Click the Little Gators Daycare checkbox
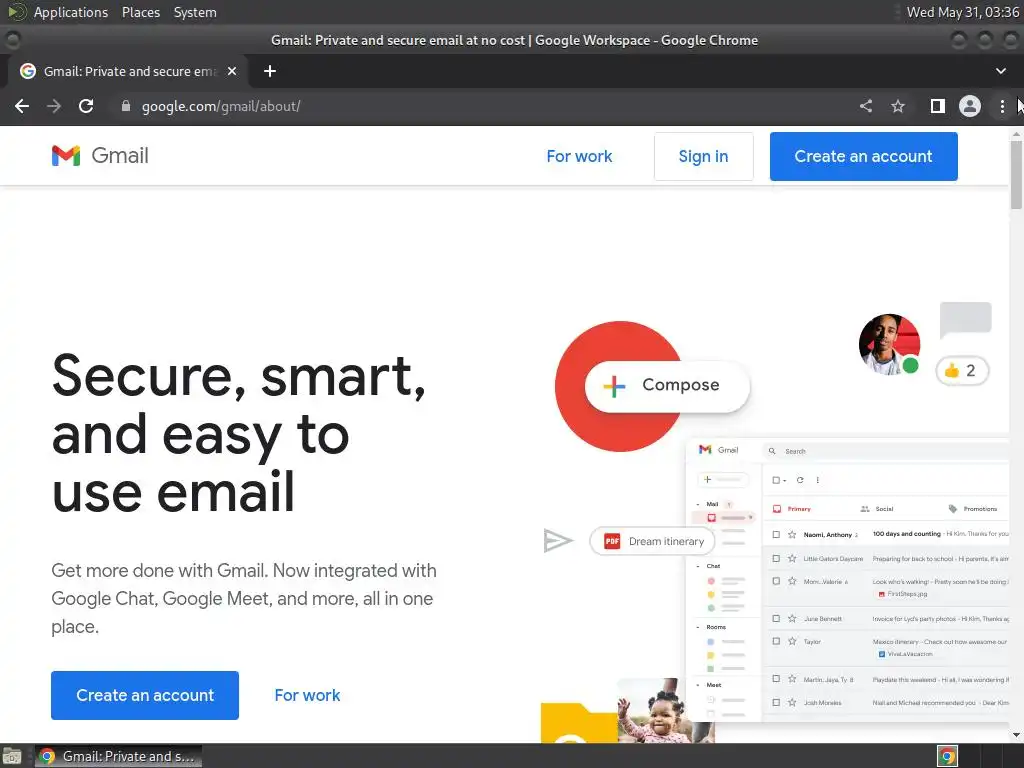Screen dimensions: 1024x768 [x=776, y=558]
